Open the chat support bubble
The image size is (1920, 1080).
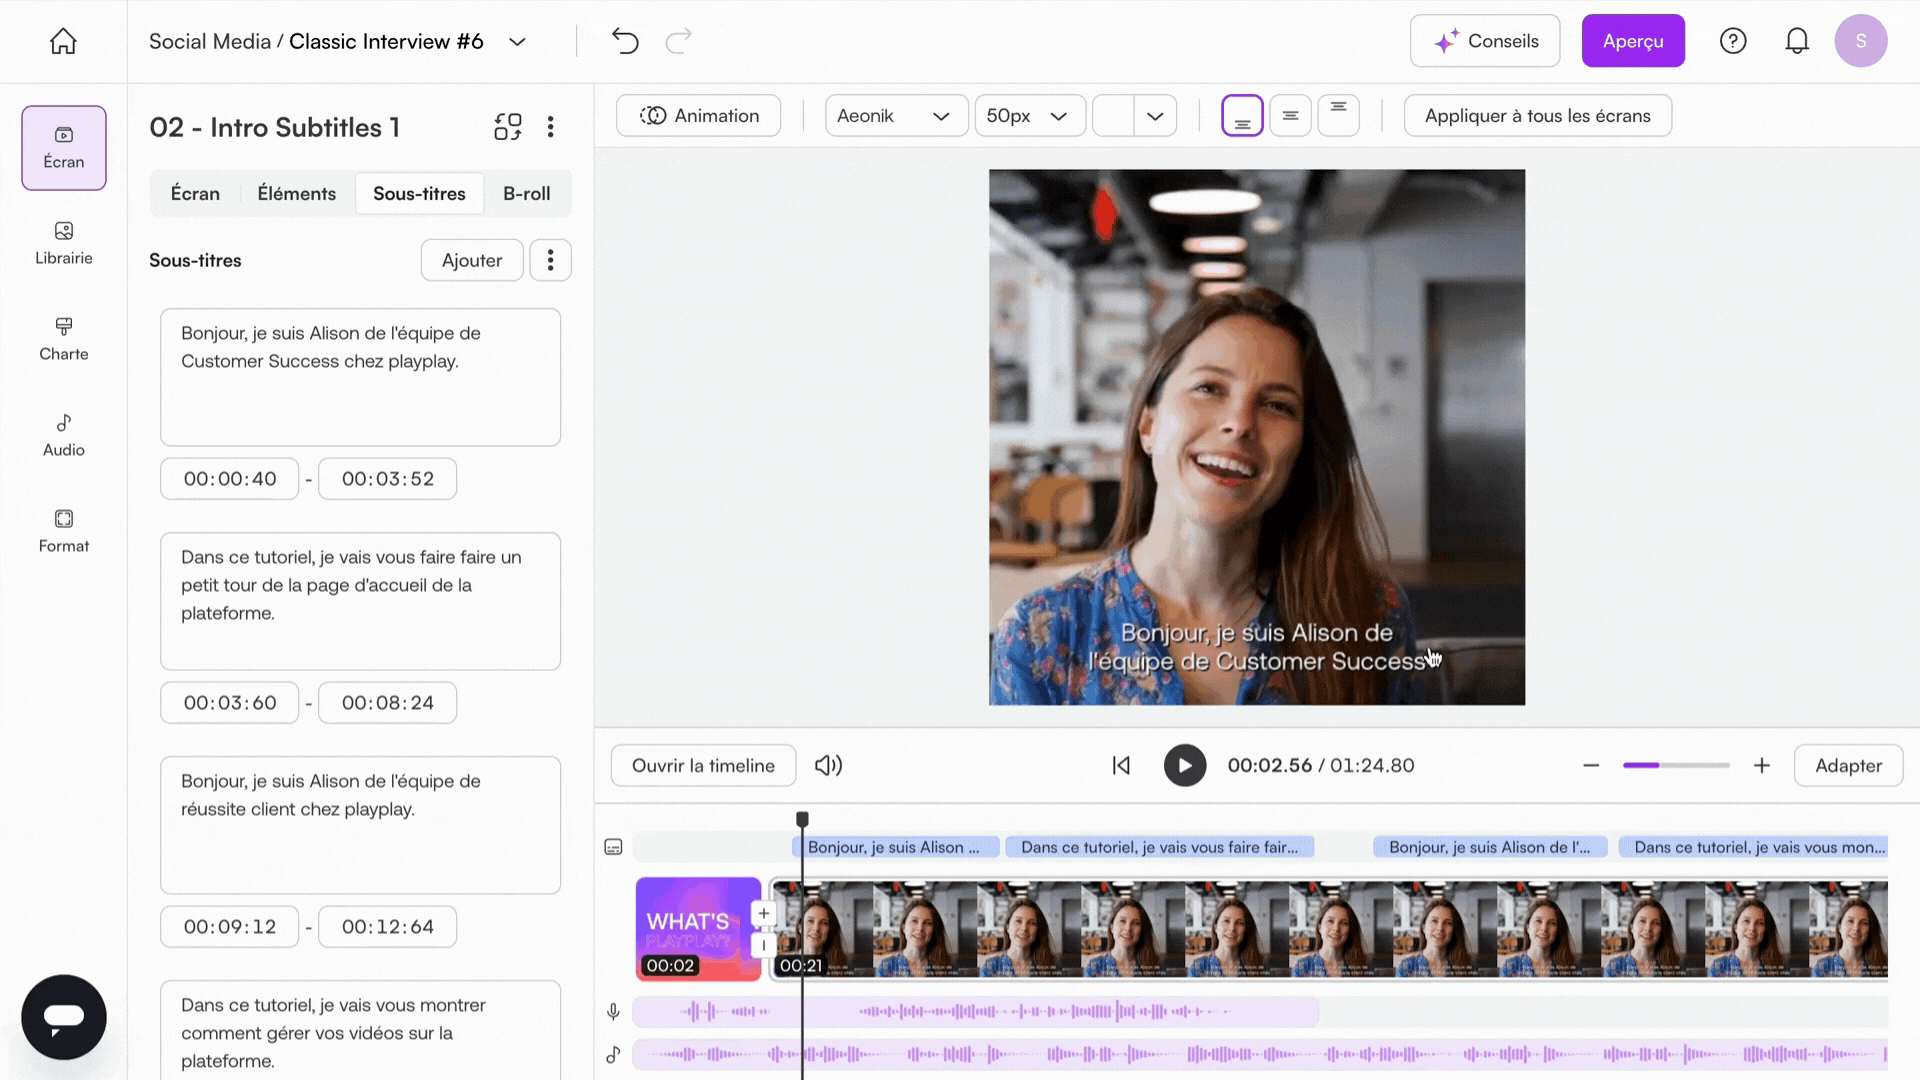click(64, 1016)
